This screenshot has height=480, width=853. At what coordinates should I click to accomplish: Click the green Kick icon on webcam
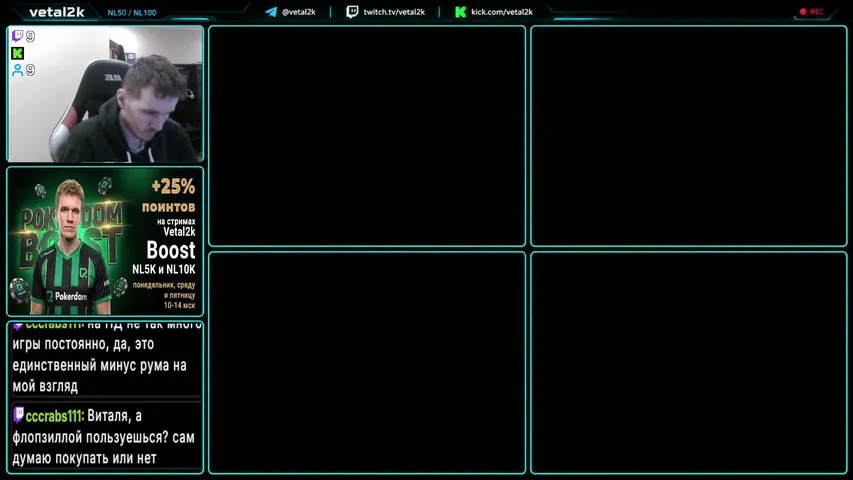point(17,53)
